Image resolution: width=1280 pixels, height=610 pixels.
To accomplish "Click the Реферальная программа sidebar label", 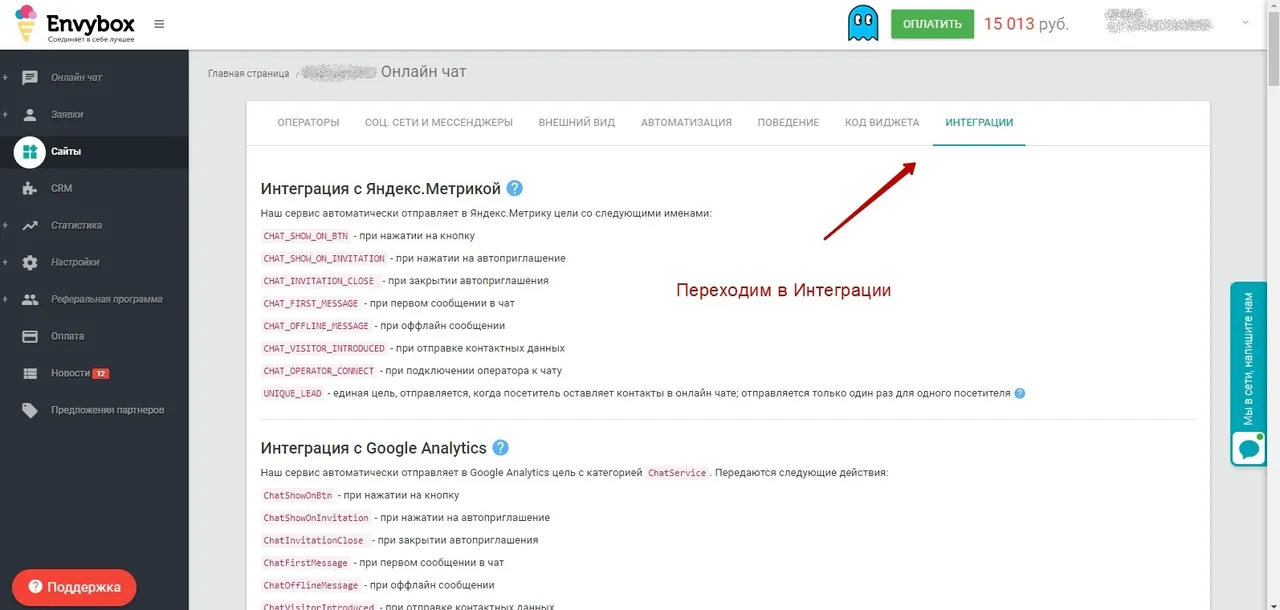I will (107, 300).
